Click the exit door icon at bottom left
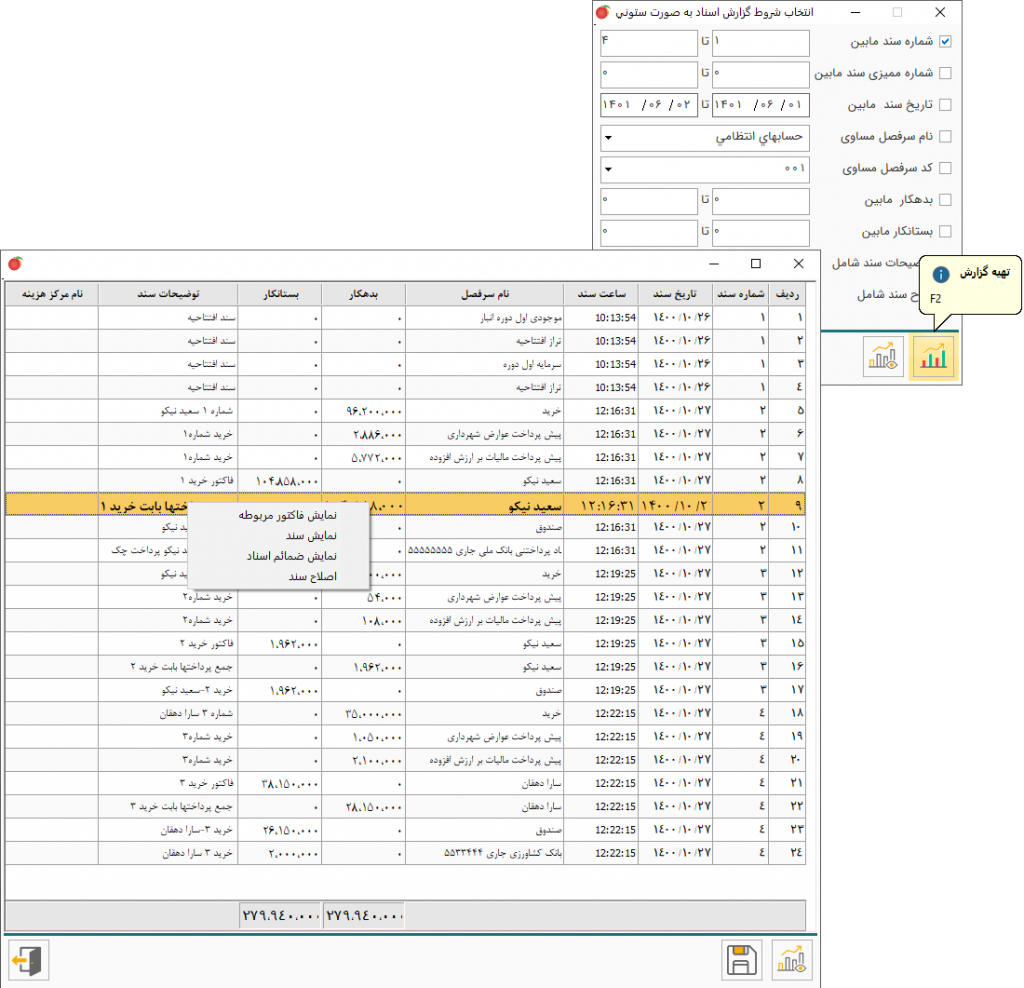Viewport: 1024px width, 988px height. (28, 961)
